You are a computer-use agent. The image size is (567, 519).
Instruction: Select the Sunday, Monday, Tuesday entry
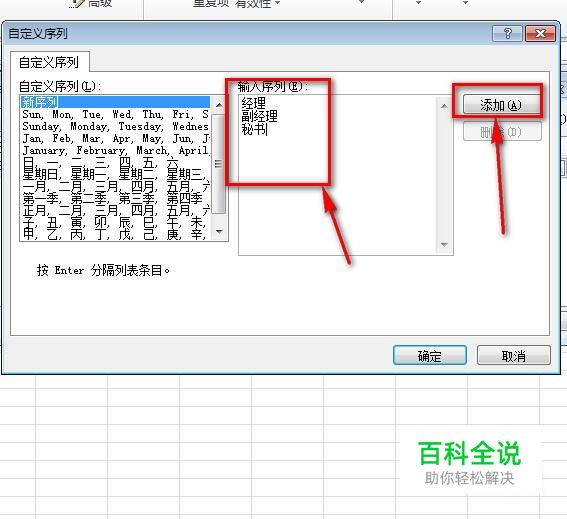pos(115,126)
